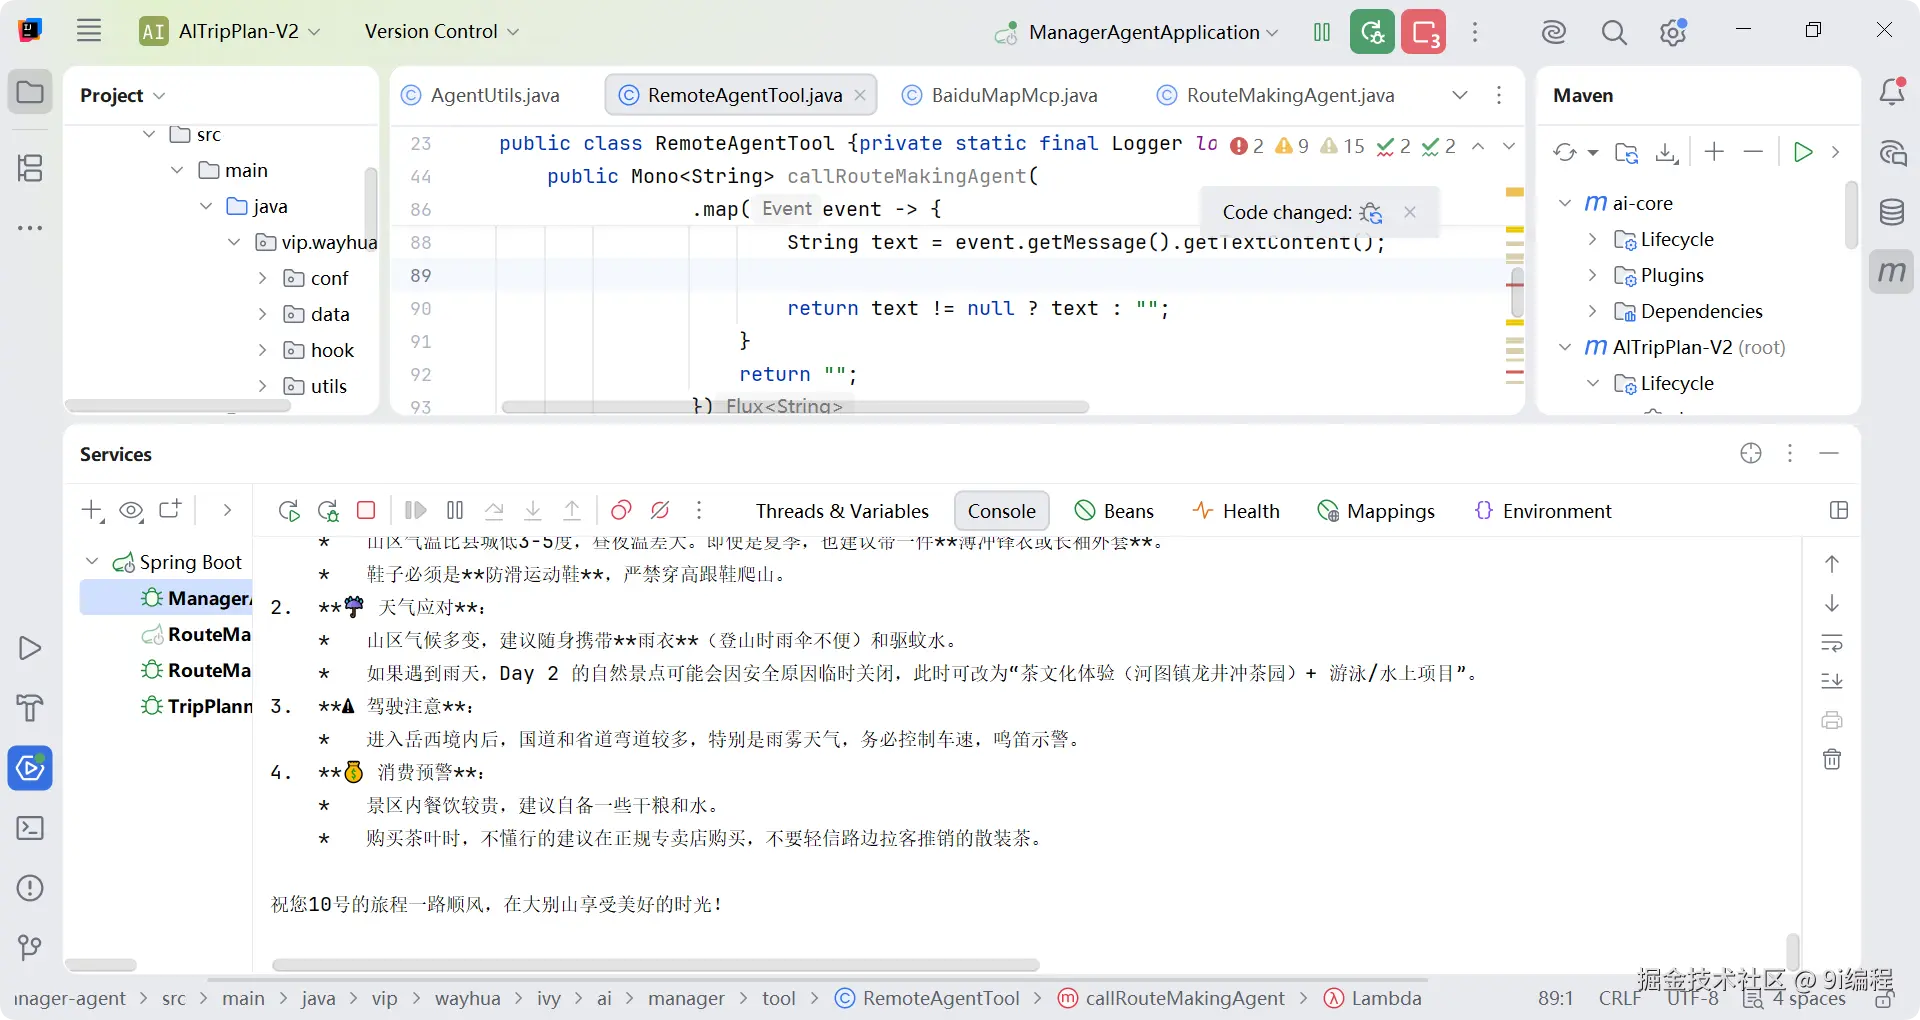The height and width of the screenshot is (1020, 1920).
Task: Print console output printer icon
Action: (x=1832, y=720)
